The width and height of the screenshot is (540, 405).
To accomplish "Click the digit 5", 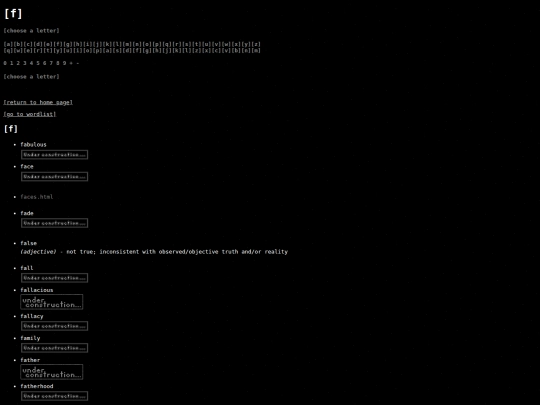I will pos(38,63).
